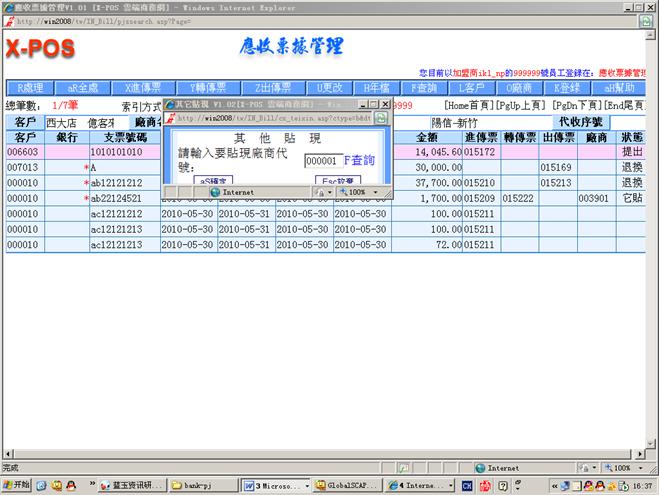Click the Windows Start button
Image resolution: width=659 pixels, height=495 pixels.
coord(17,485)
